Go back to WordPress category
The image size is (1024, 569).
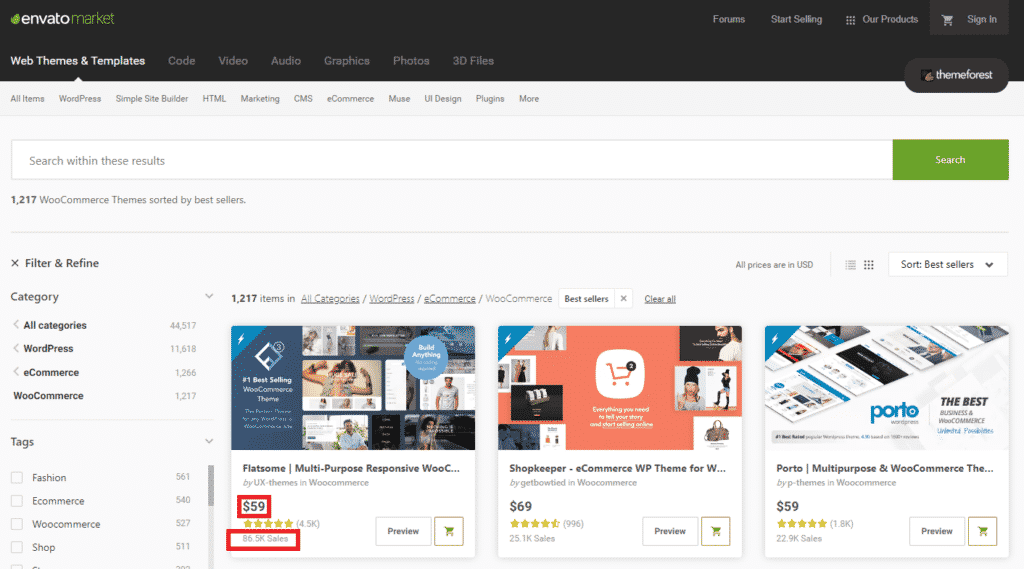[x=48, y=349]
